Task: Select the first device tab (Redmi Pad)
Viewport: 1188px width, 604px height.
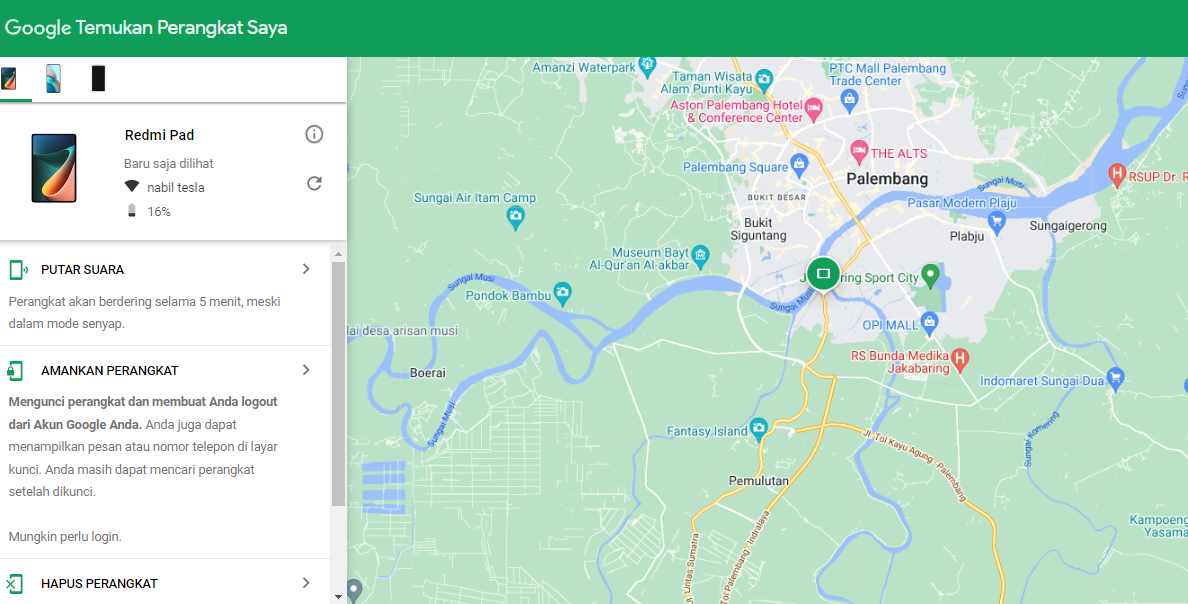Action: 8,78
